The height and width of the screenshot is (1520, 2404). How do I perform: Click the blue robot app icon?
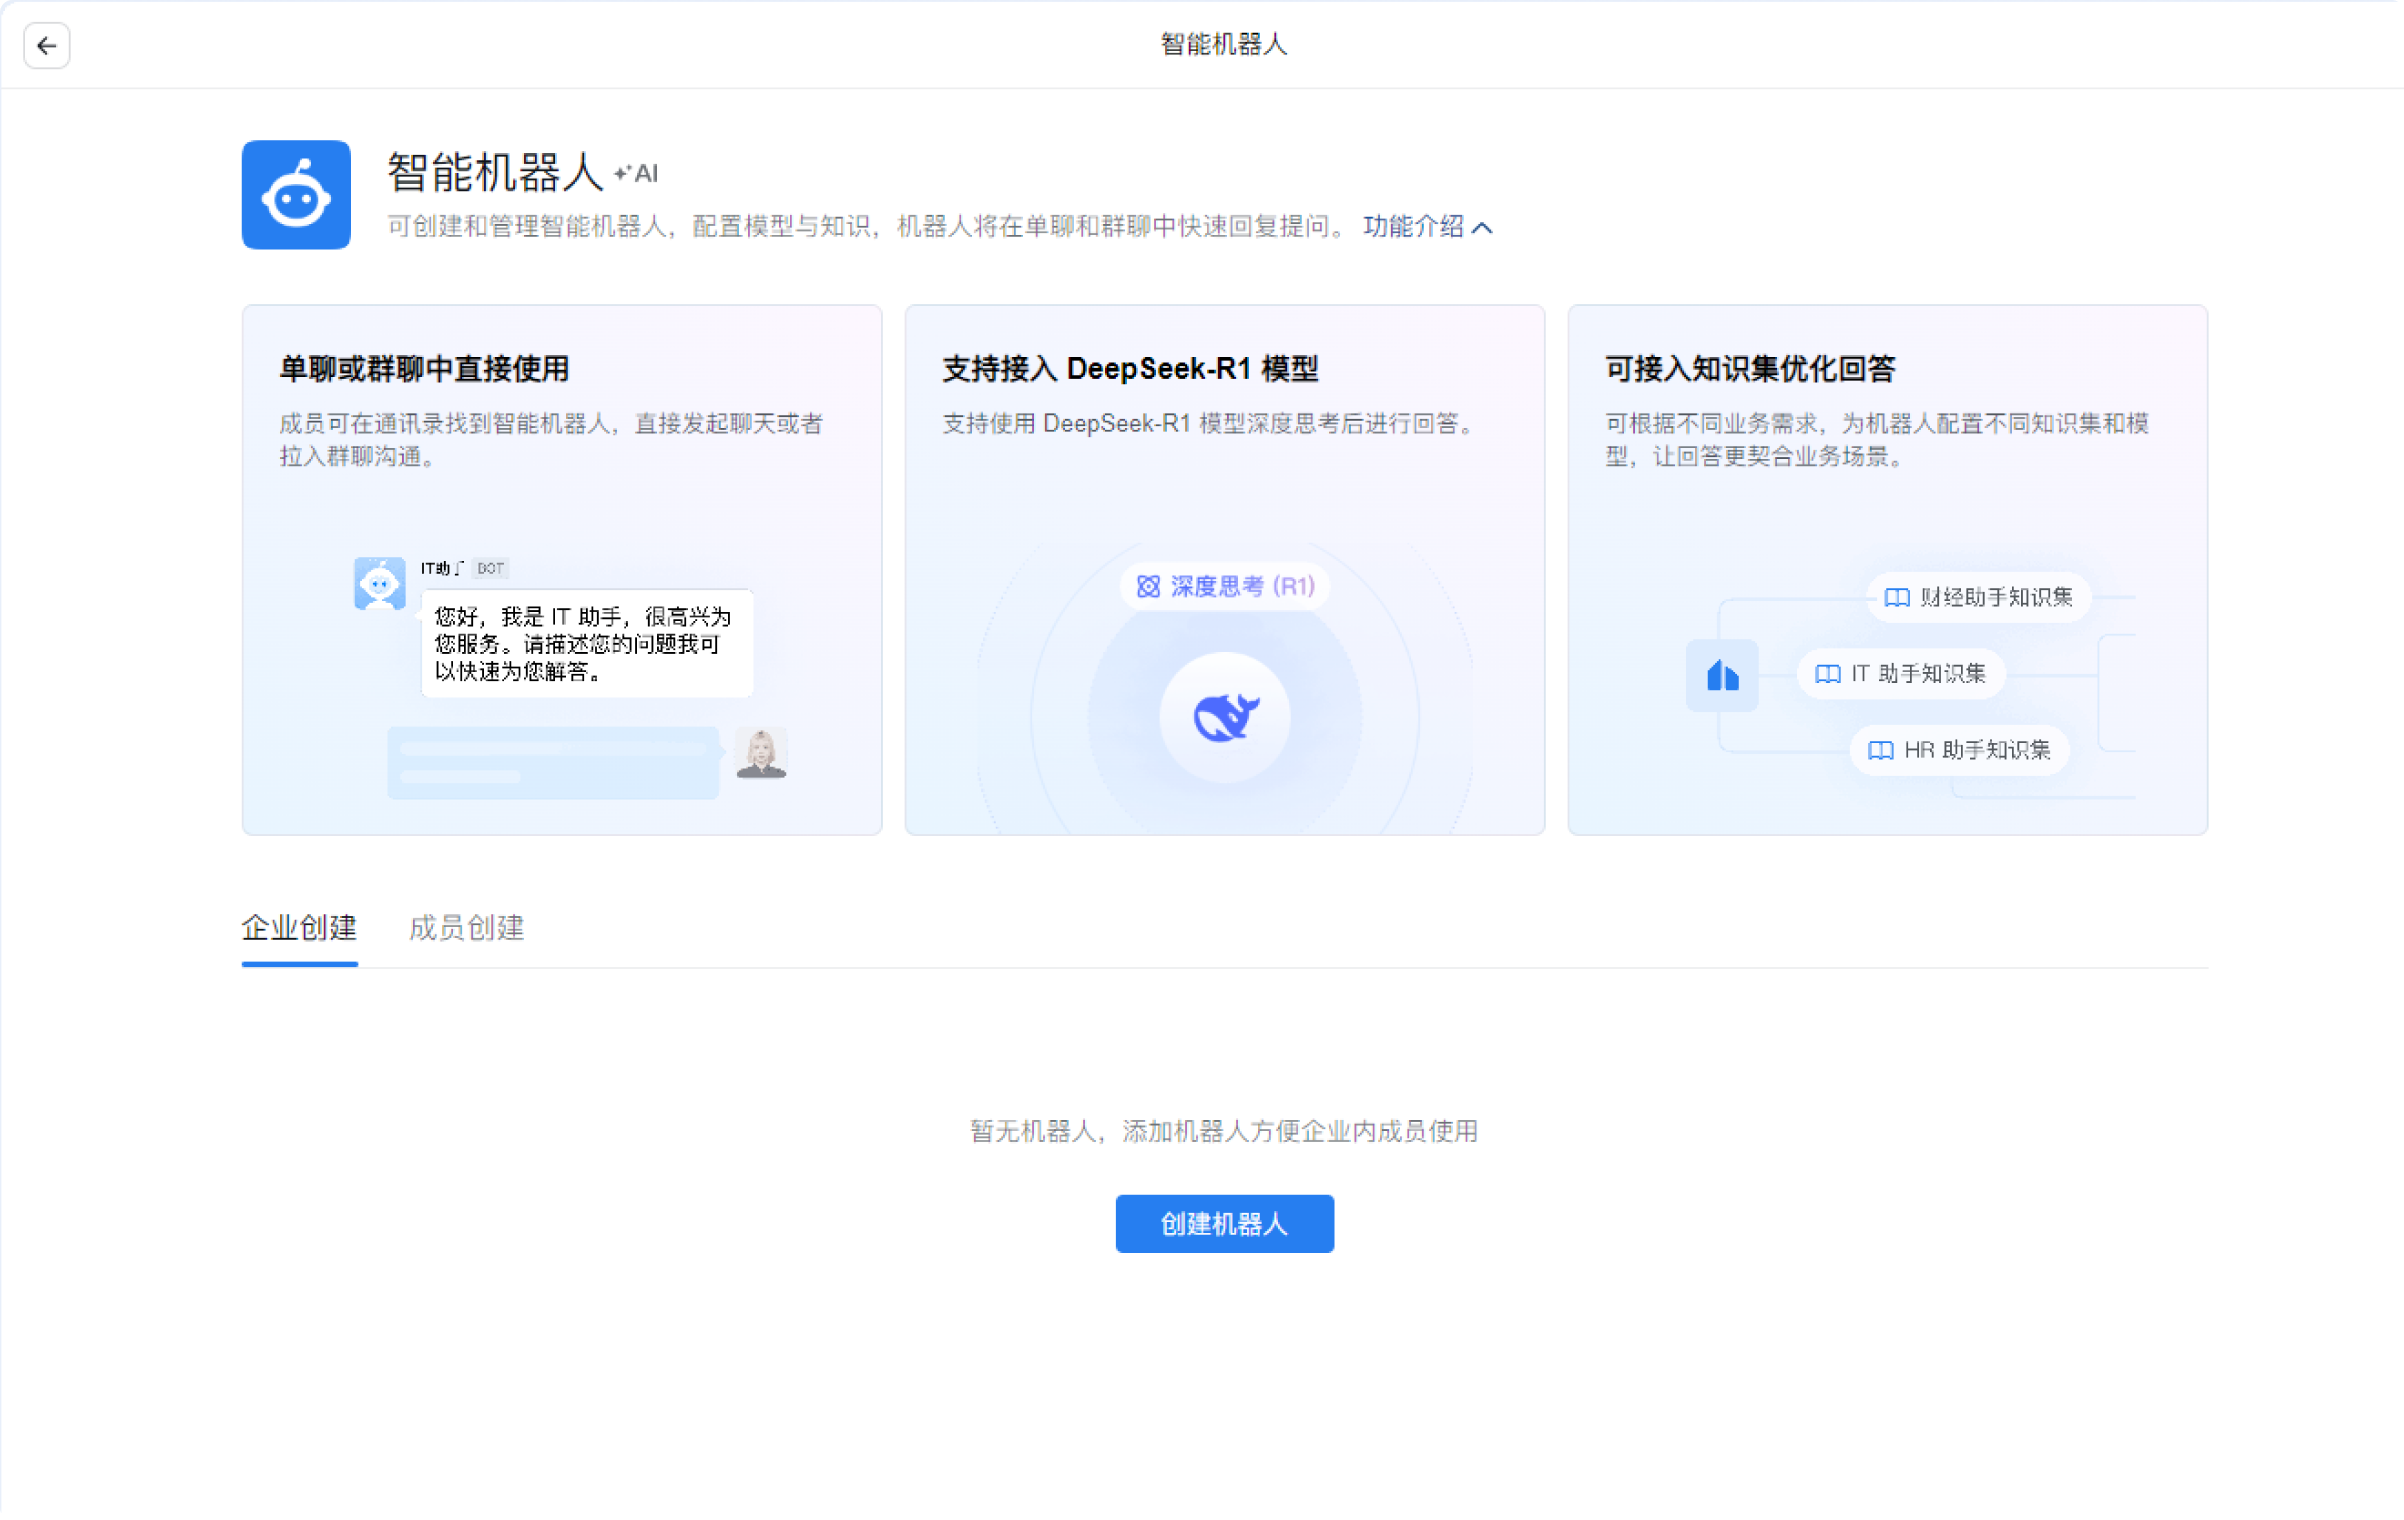(x=296, y=195)
